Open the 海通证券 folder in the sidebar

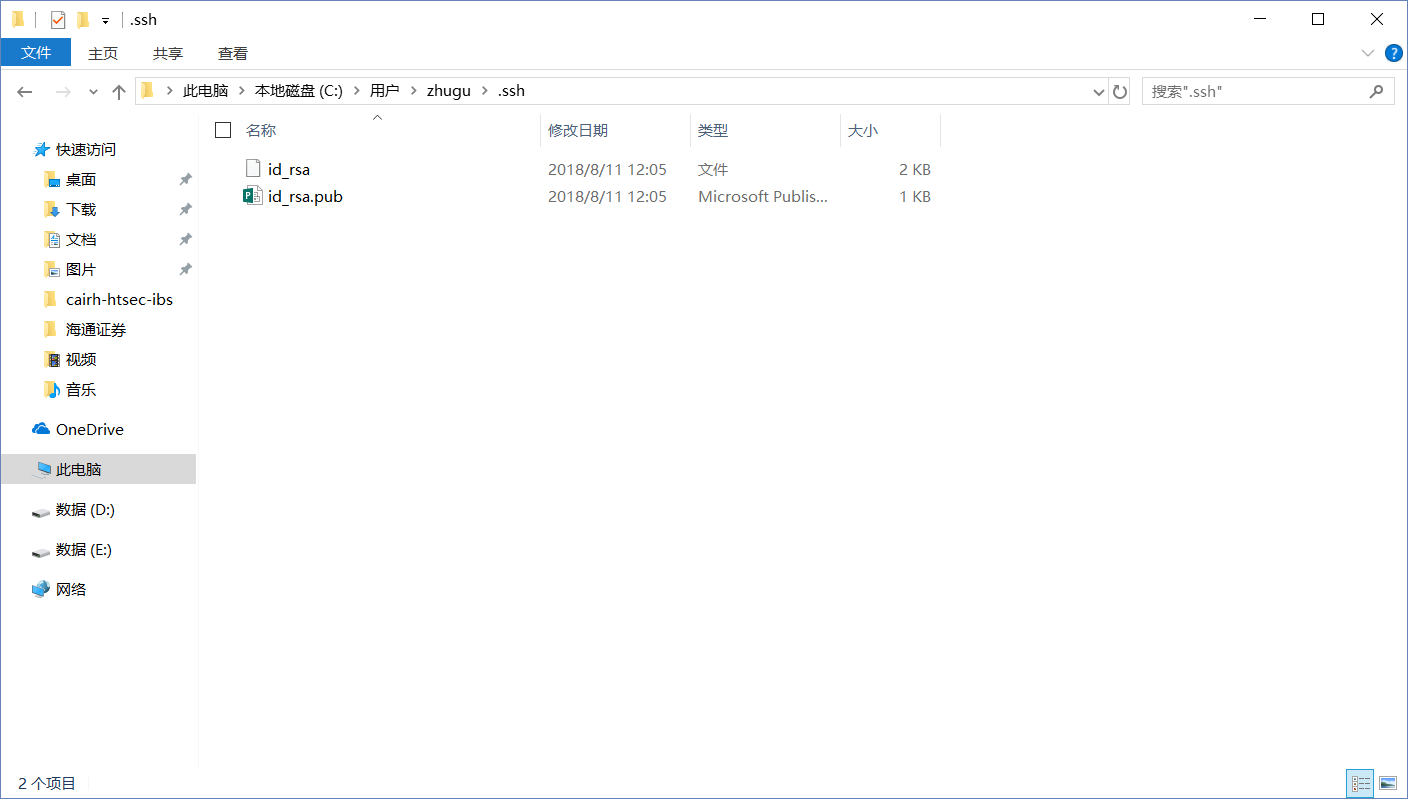pyautogui.click(x=96, y=329)
